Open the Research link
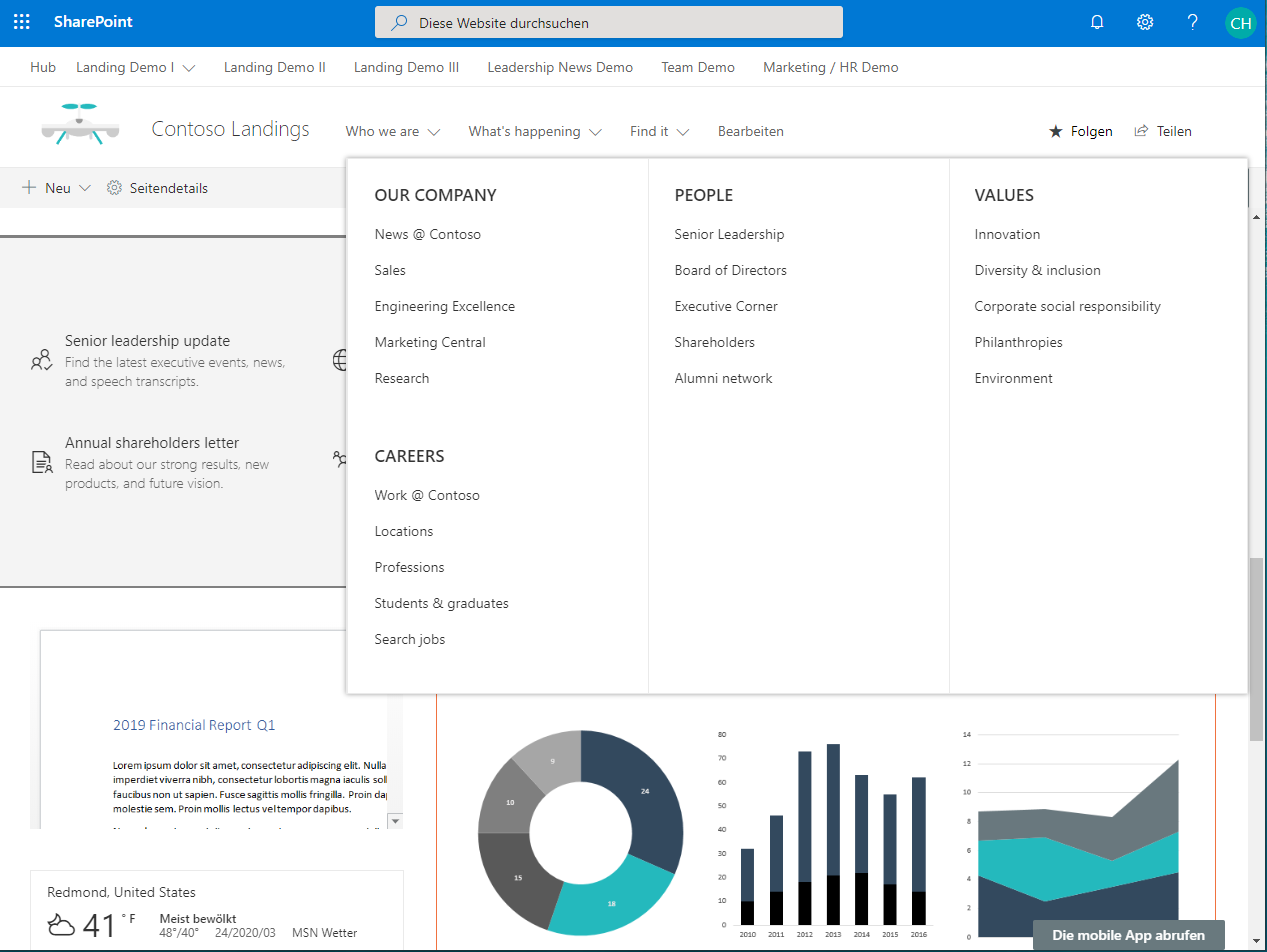 coord(402,378)
